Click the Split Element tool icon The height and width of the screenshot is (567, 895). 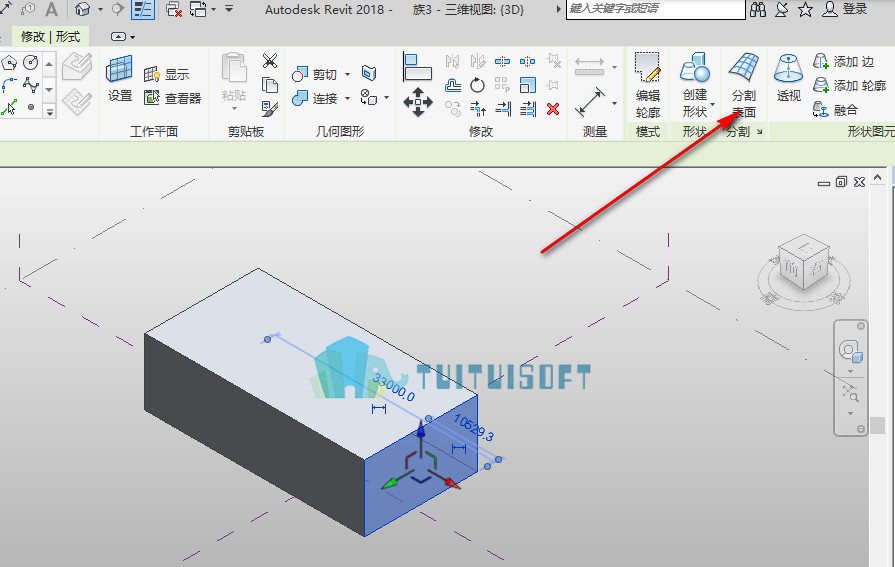pyautogui.click(x=502, y=61)
